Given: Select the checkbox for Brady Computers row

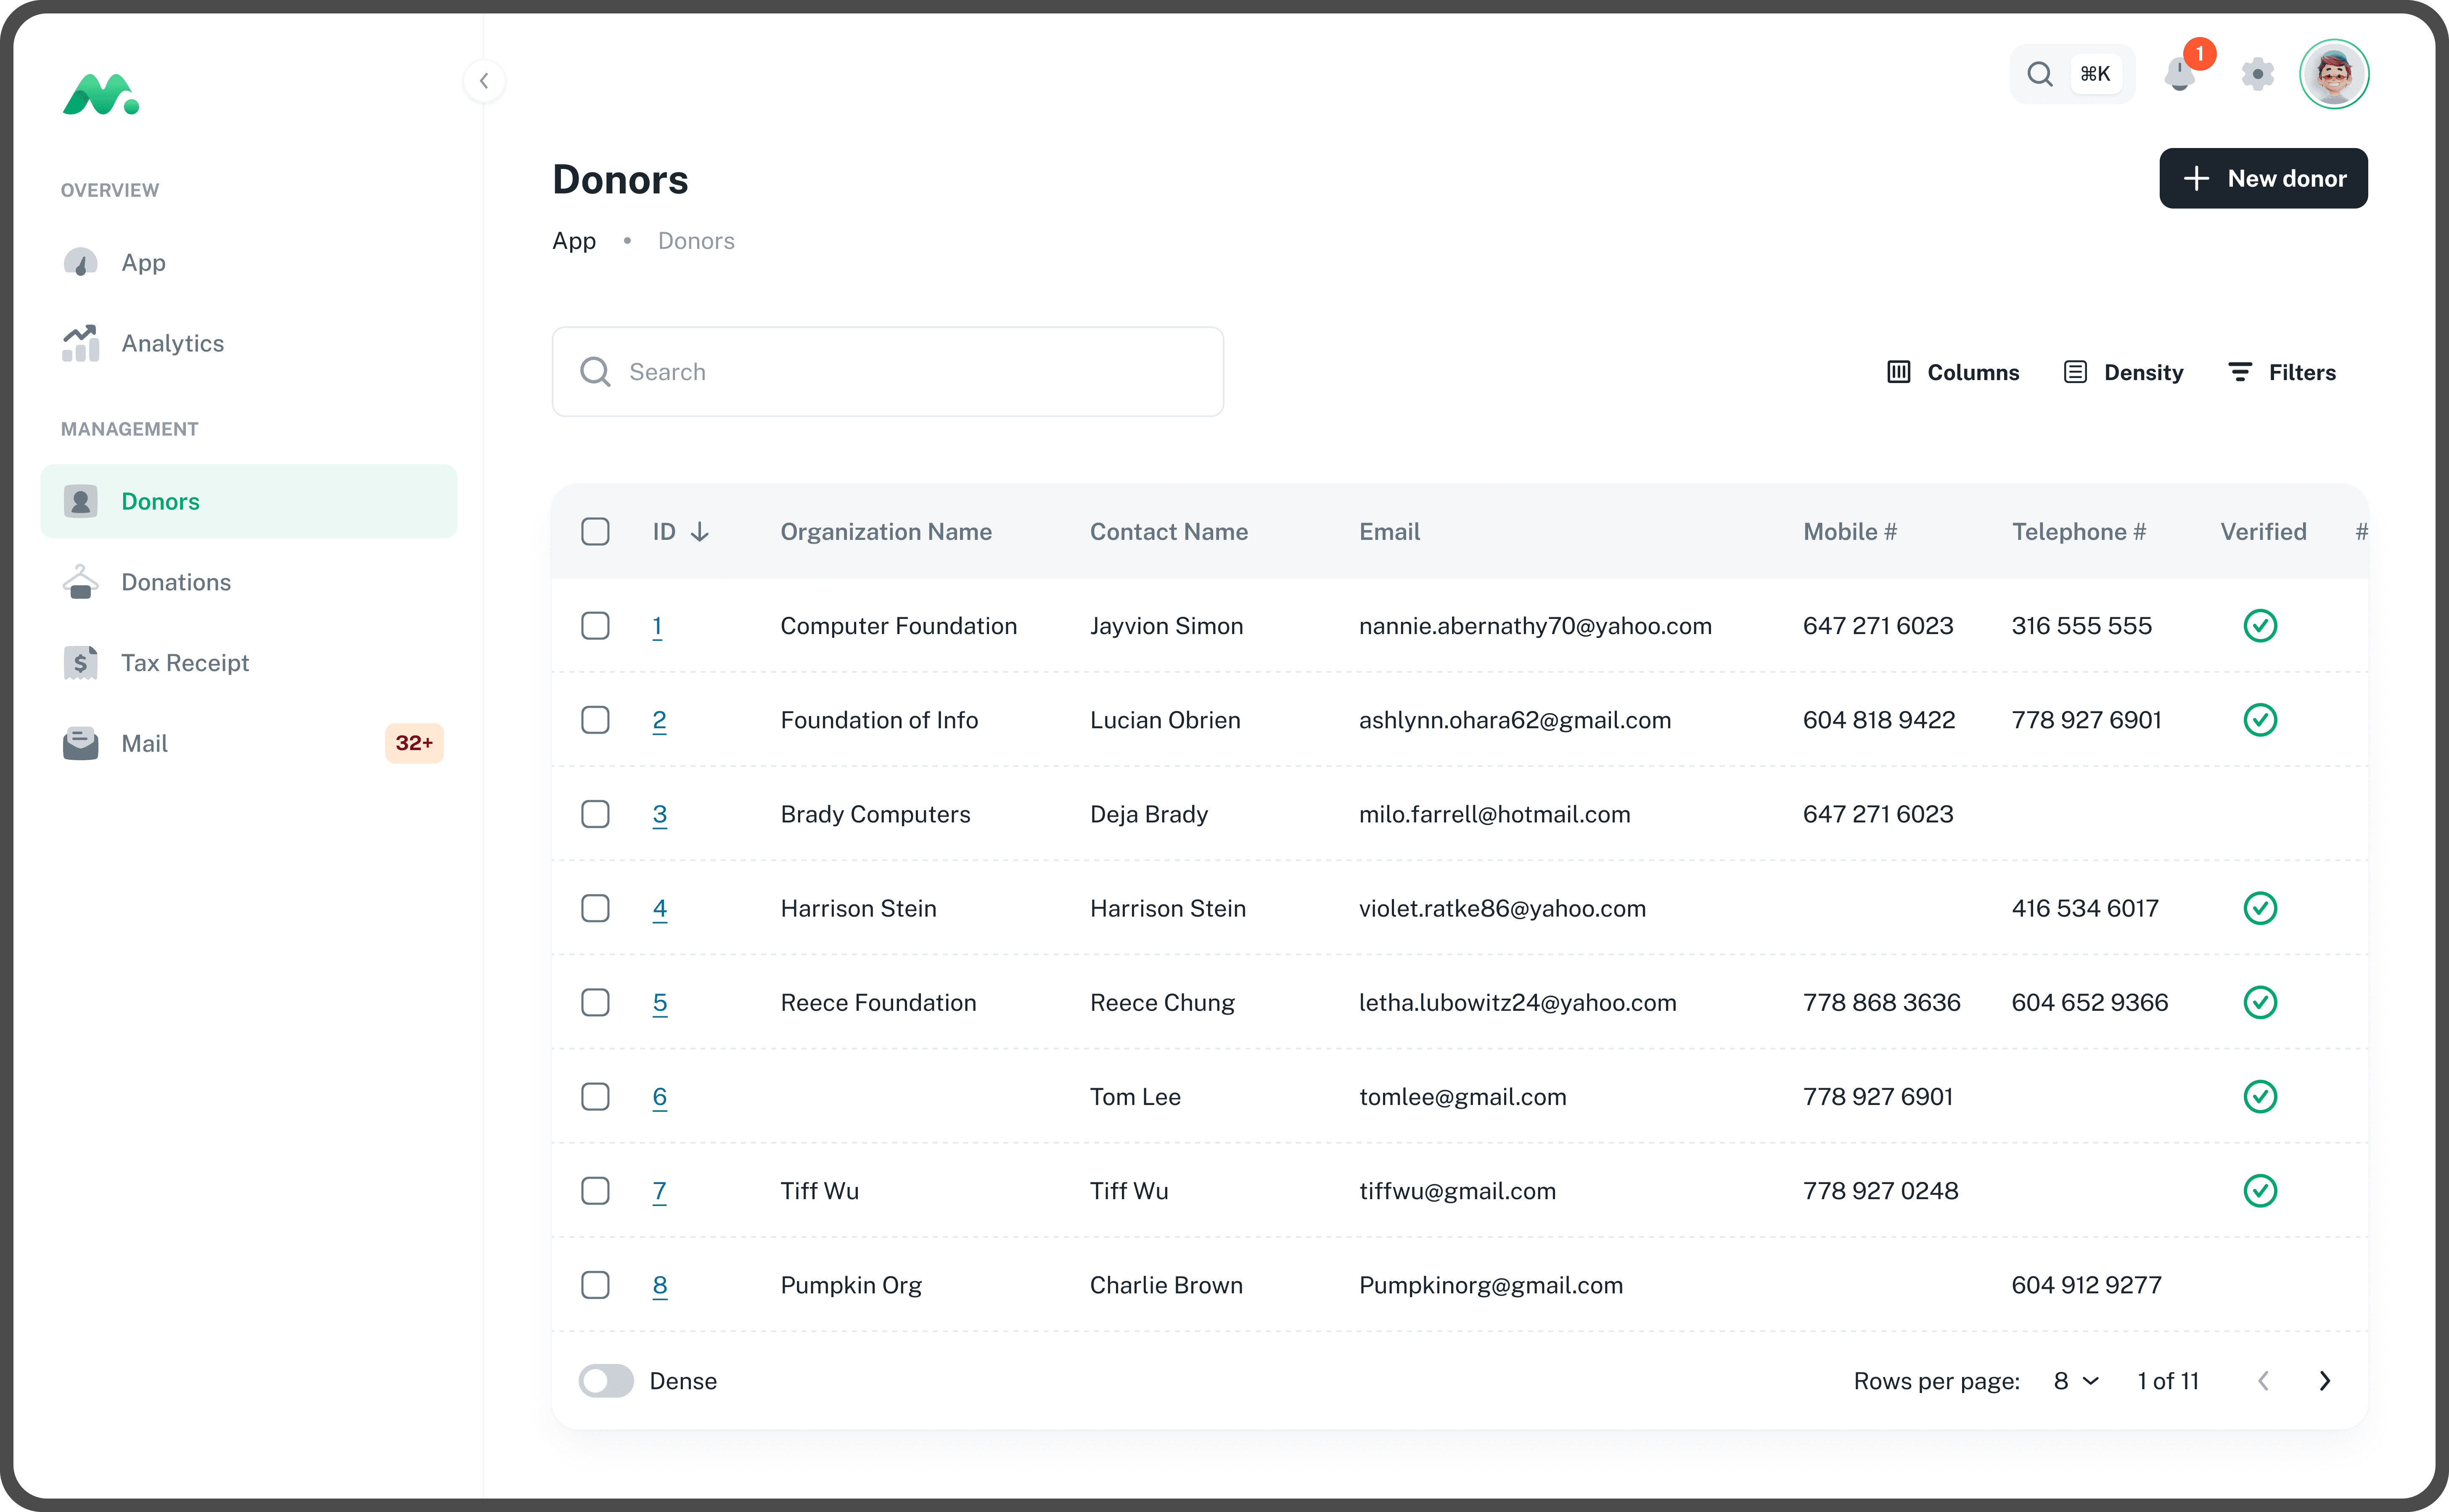Looking at the screenshot, I should coord(595,814).
